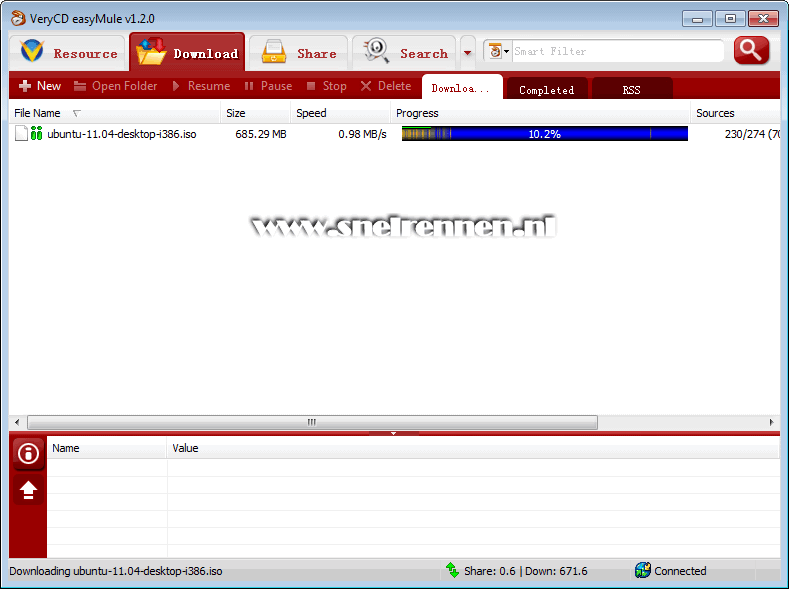
Task: Click the red magnifier search button
Action: pyautogui.click(x=751, y=50)
